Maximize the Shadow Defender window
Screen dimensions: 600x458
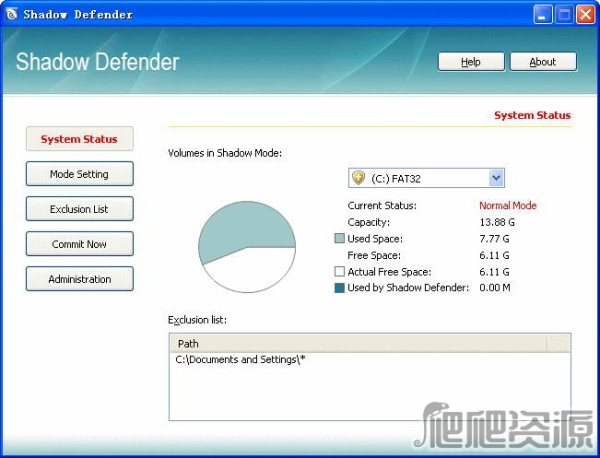[x=562, y=14]
